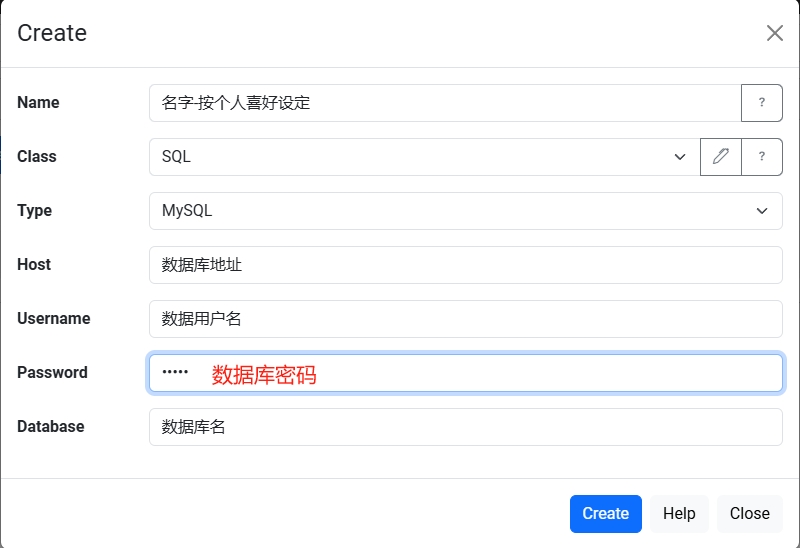800x548 pixels.
Task: Open Help from the dialog footer
Action: pyautogui.click(x=679, y=514)
